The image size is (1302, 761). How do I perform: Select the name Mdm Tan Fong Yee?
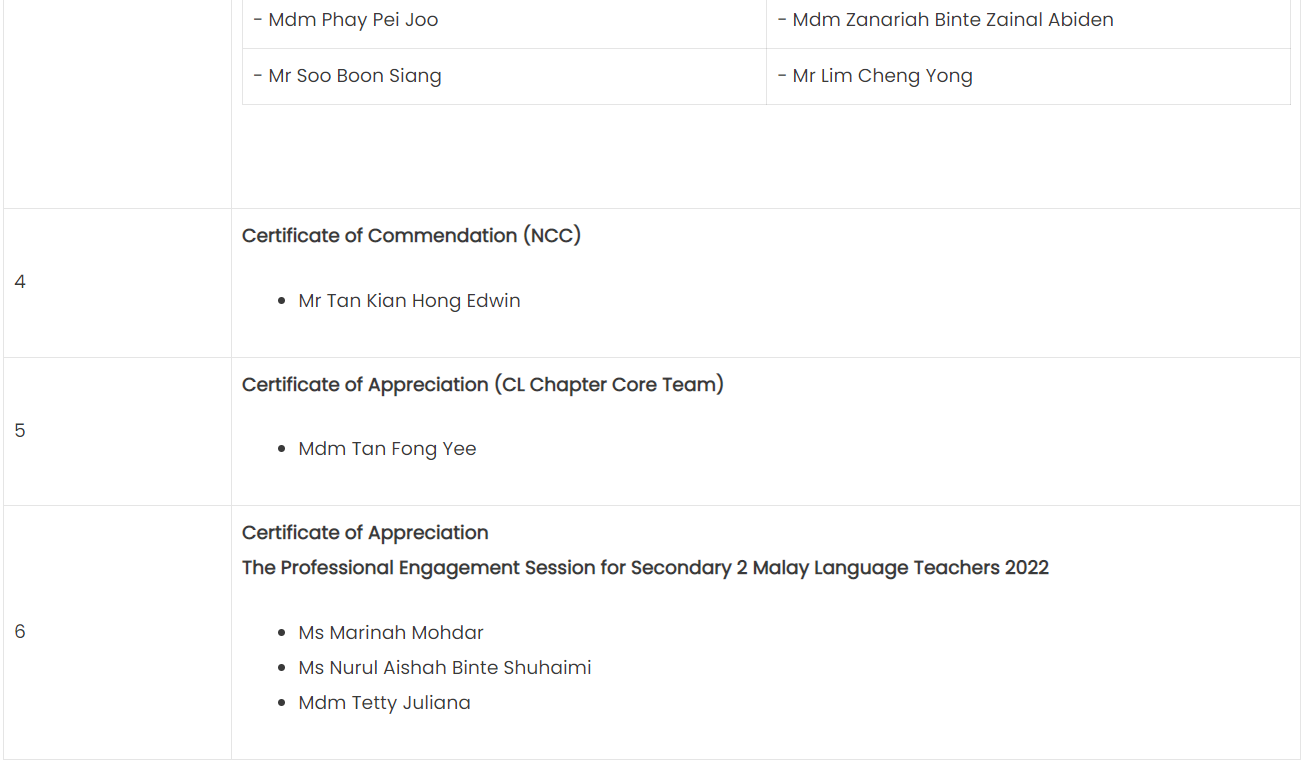point(387,449)
